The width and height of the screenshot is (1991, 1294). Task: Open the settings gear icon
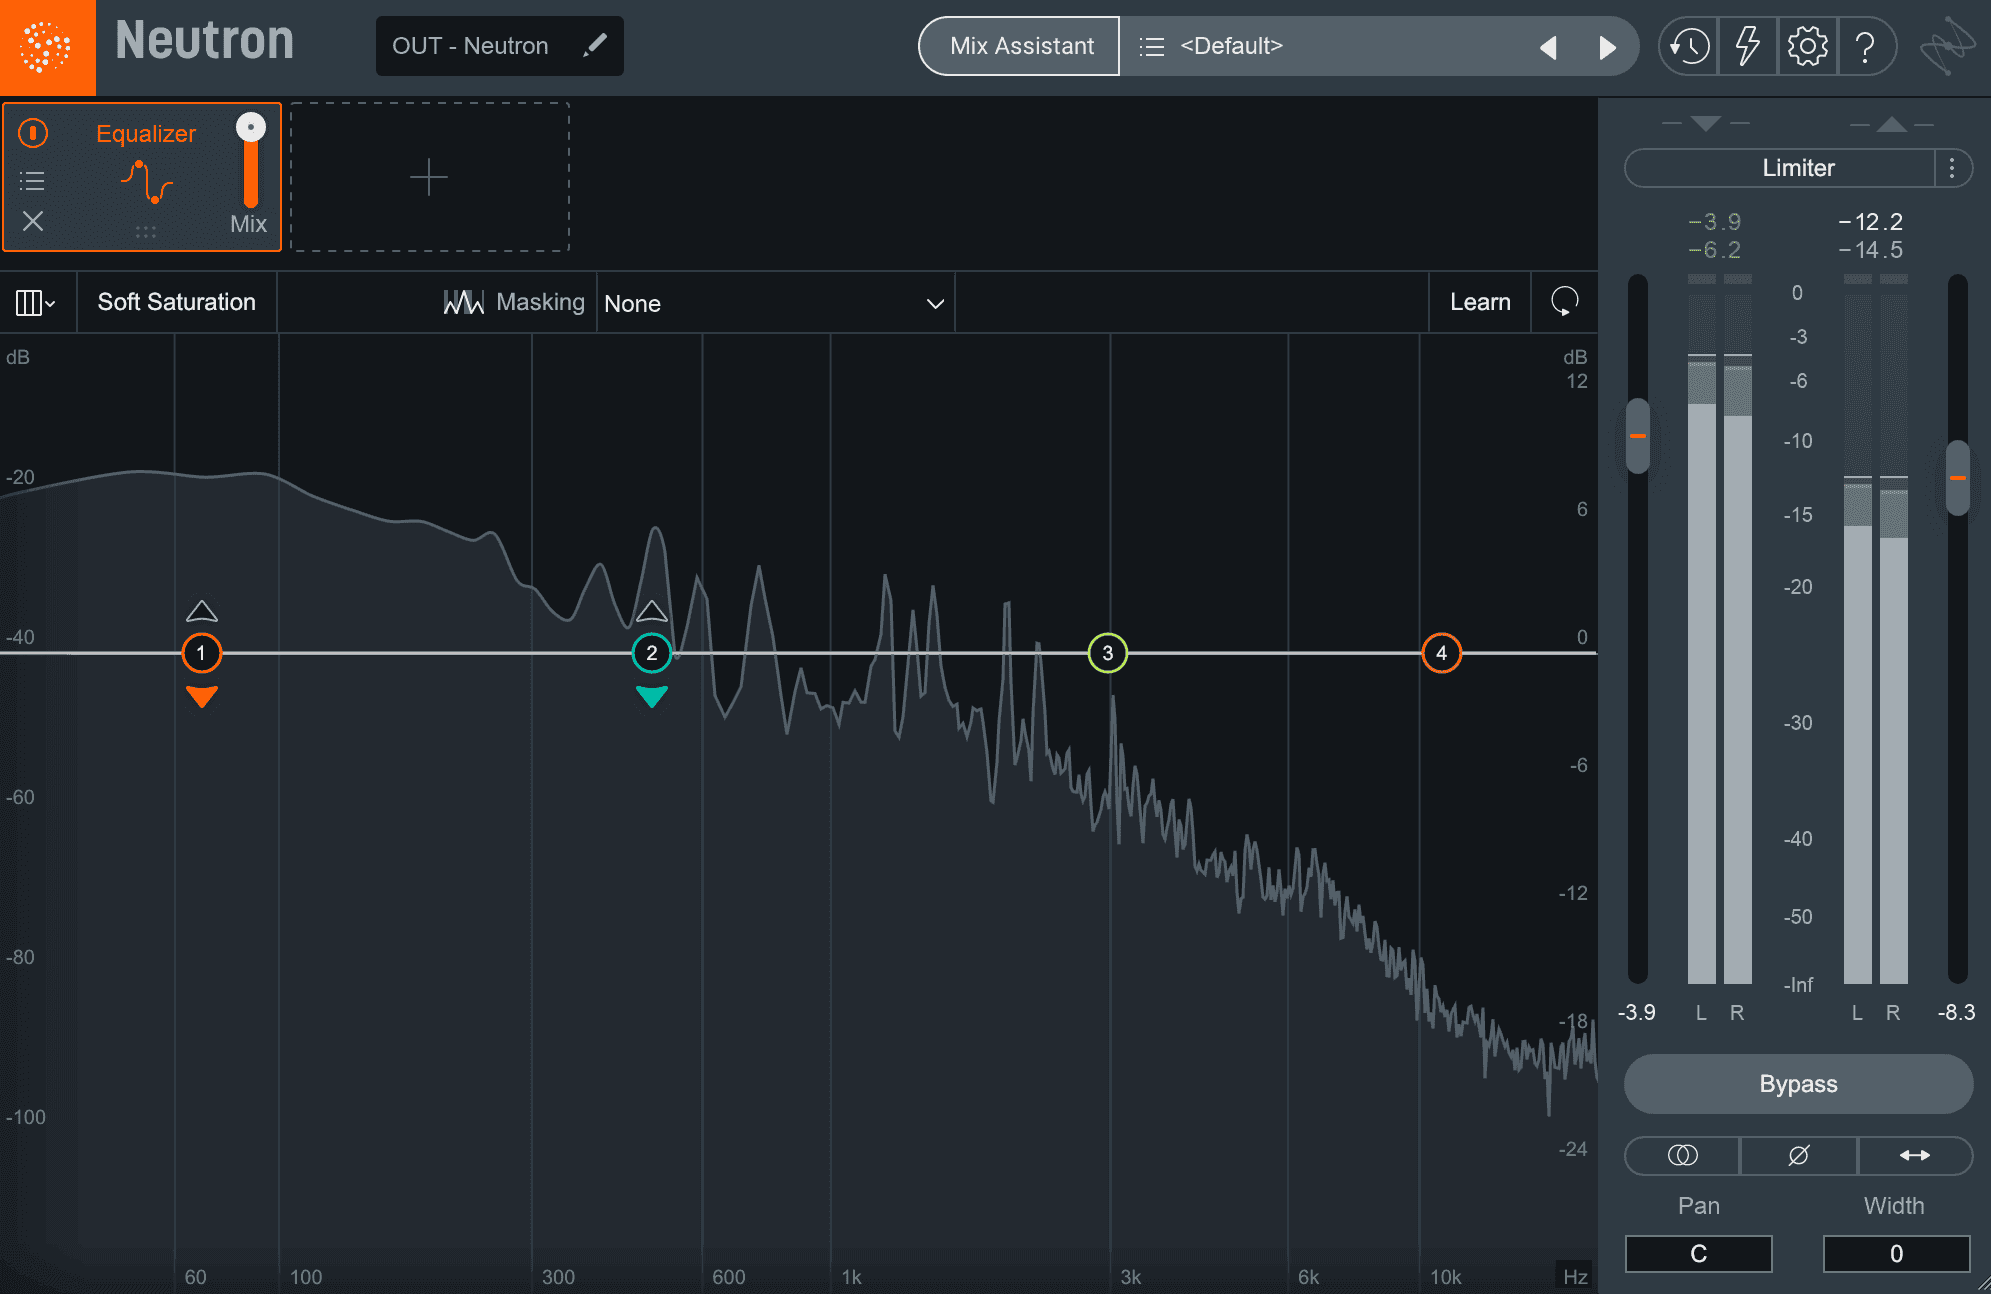tap(1807, 46)
